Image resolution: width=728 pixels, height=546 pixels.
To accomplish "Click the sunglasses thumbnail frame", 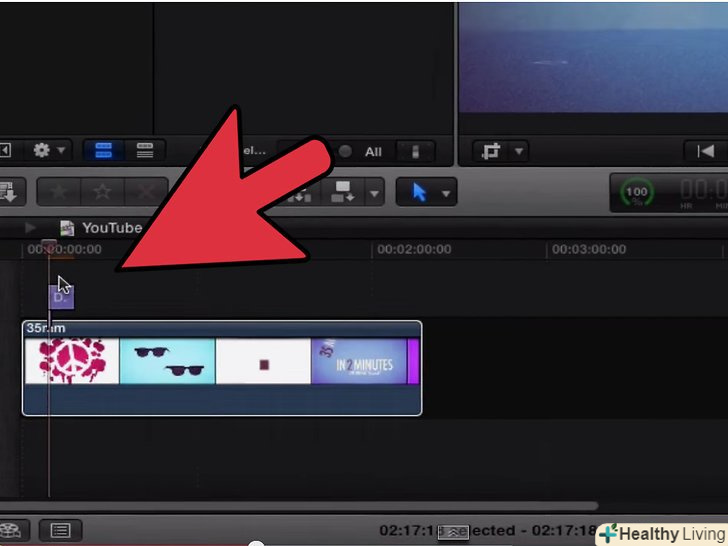I will [x=168, y=361].
